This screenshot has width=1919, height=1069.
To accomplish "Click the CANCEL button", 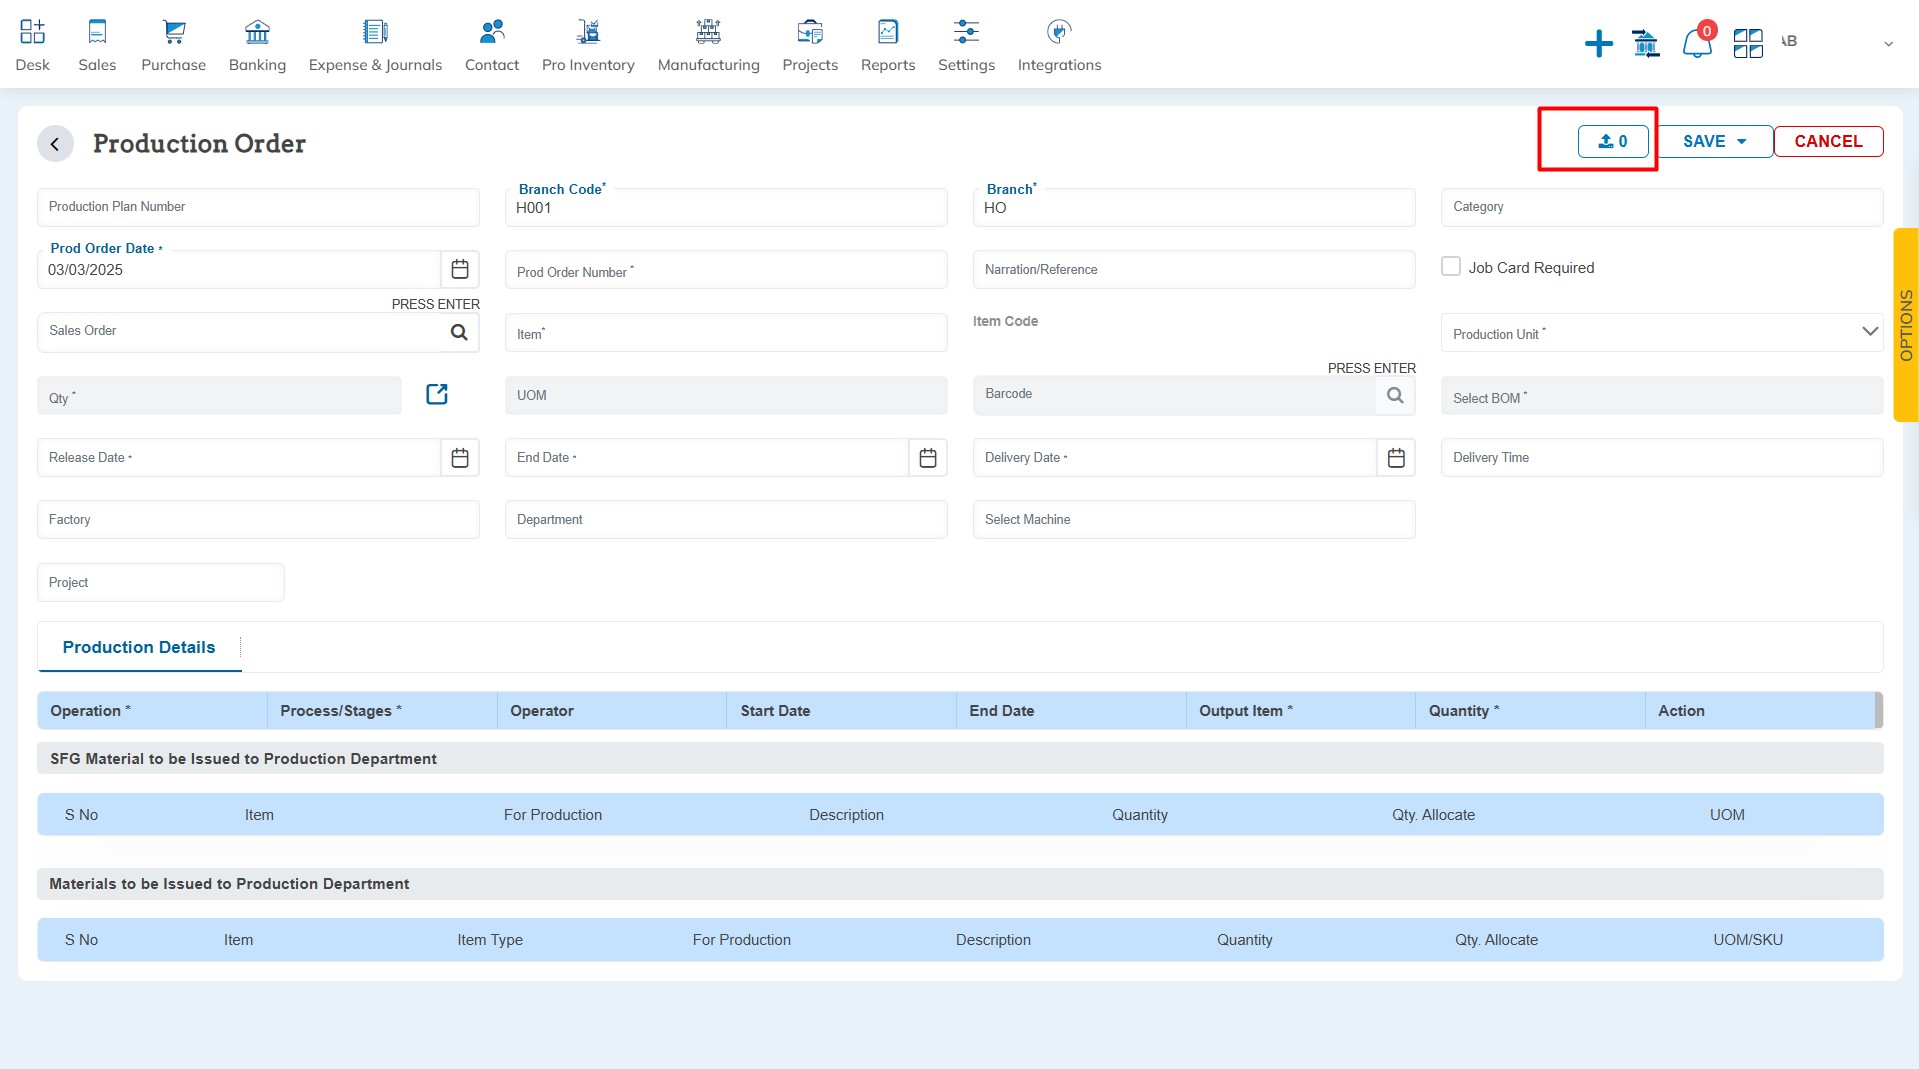I will tap(1828, 141).
